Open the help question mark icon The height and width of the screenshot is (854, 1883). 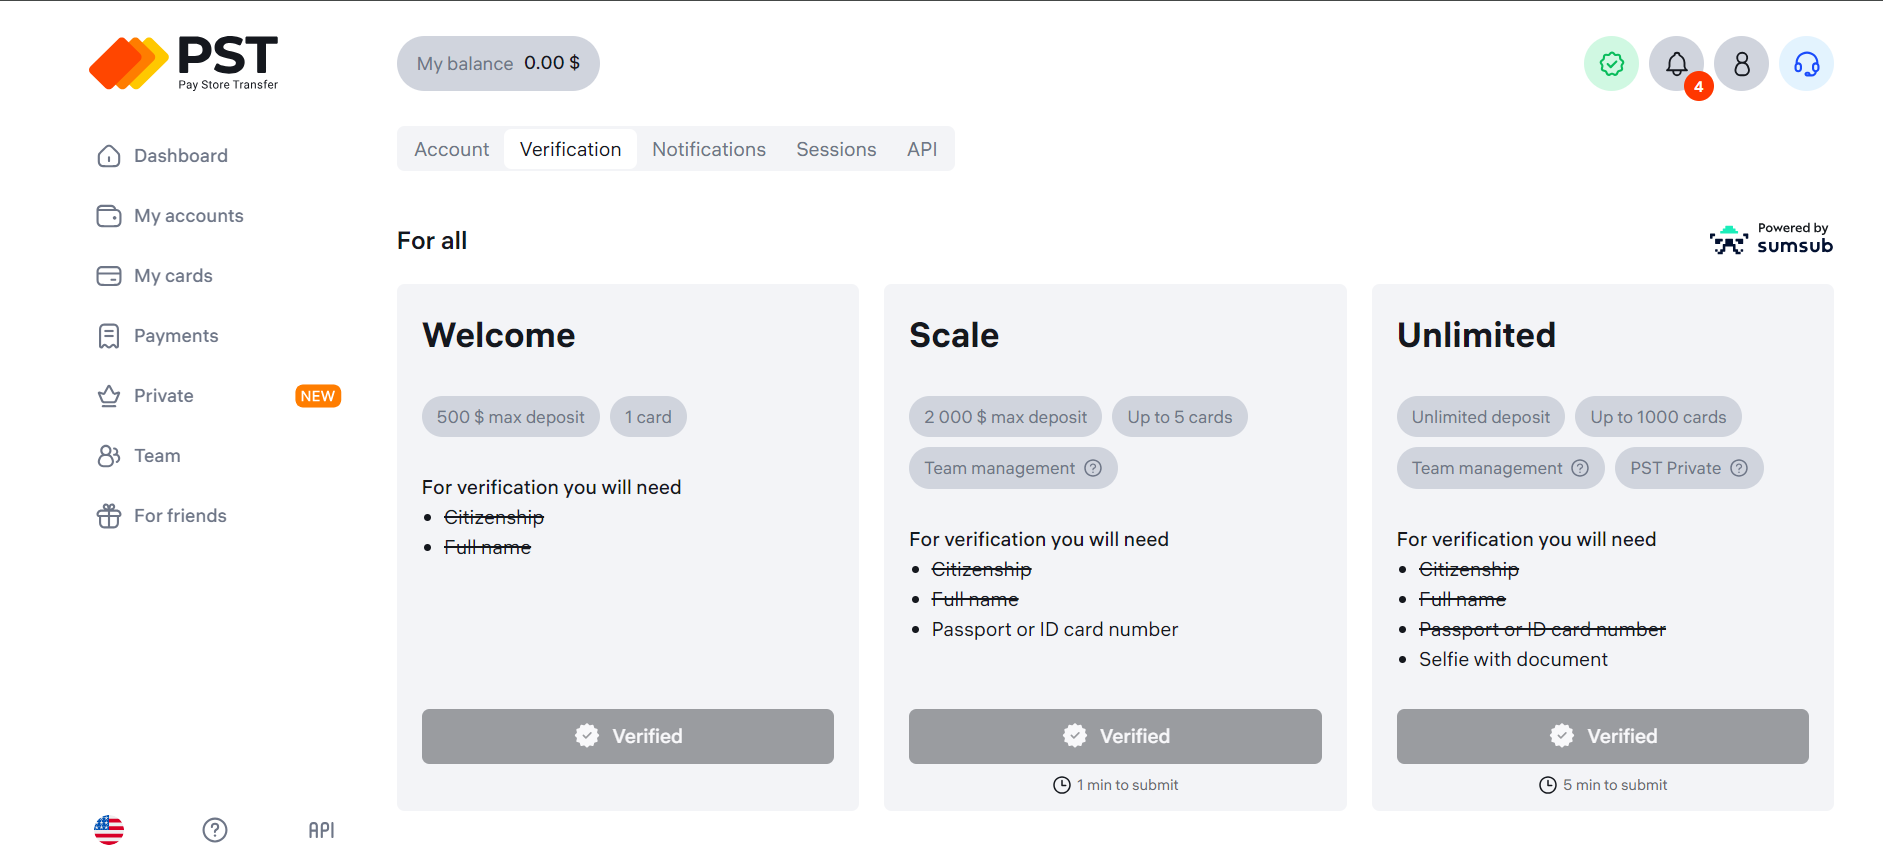coord(215,830)
